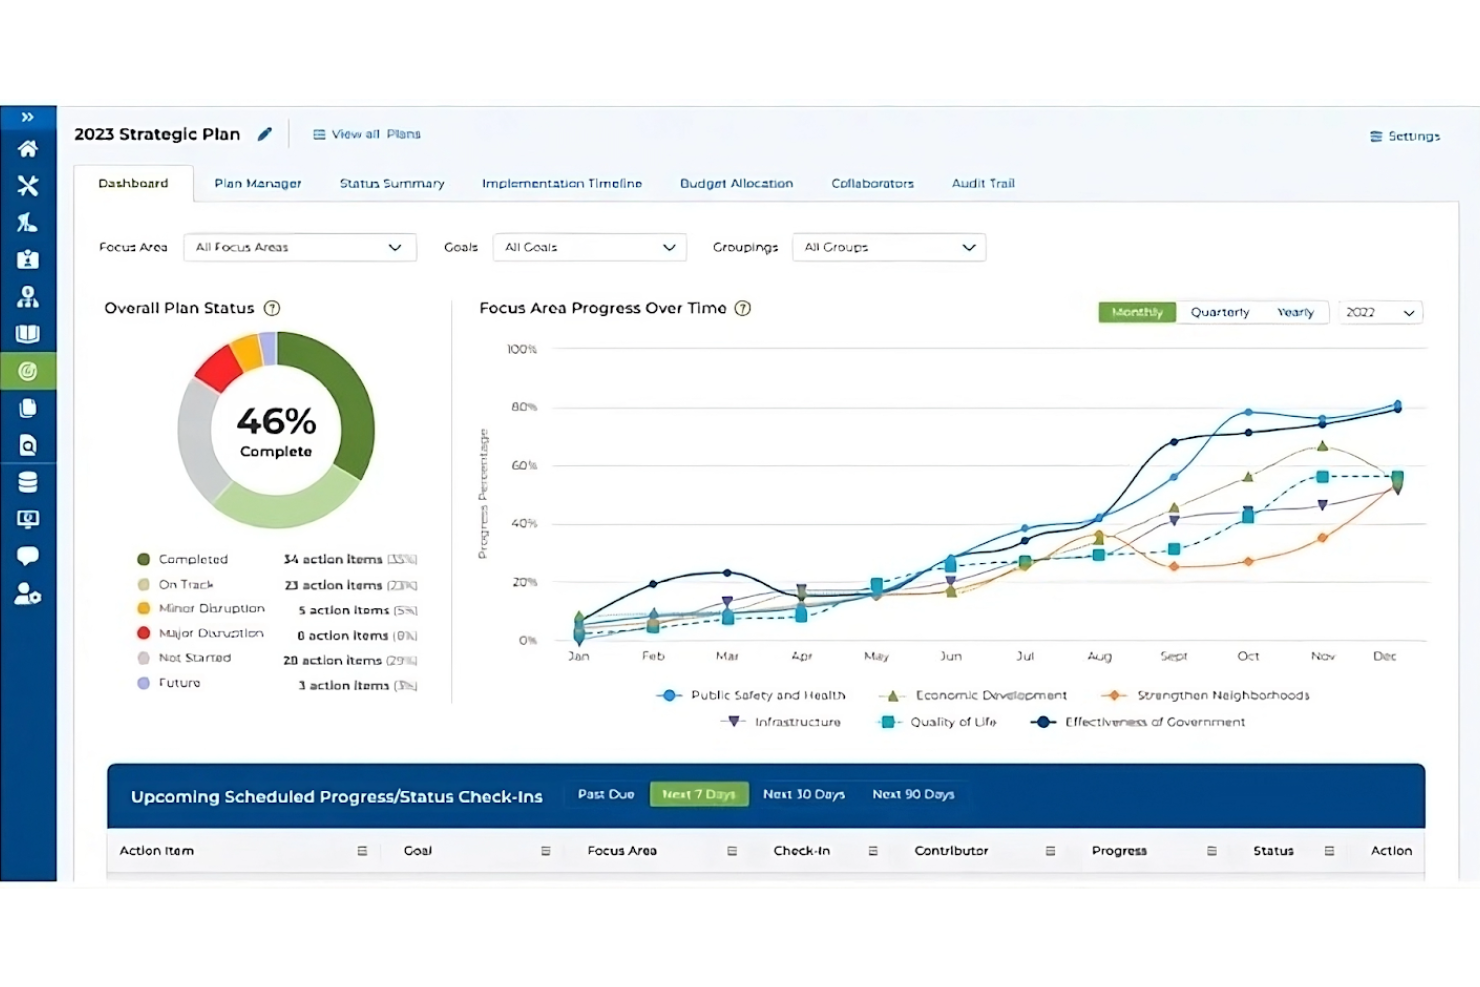Viewport: 1480px width, 987px height.
Task: Show Past Due check-ins
Action: tap(604, 793)
